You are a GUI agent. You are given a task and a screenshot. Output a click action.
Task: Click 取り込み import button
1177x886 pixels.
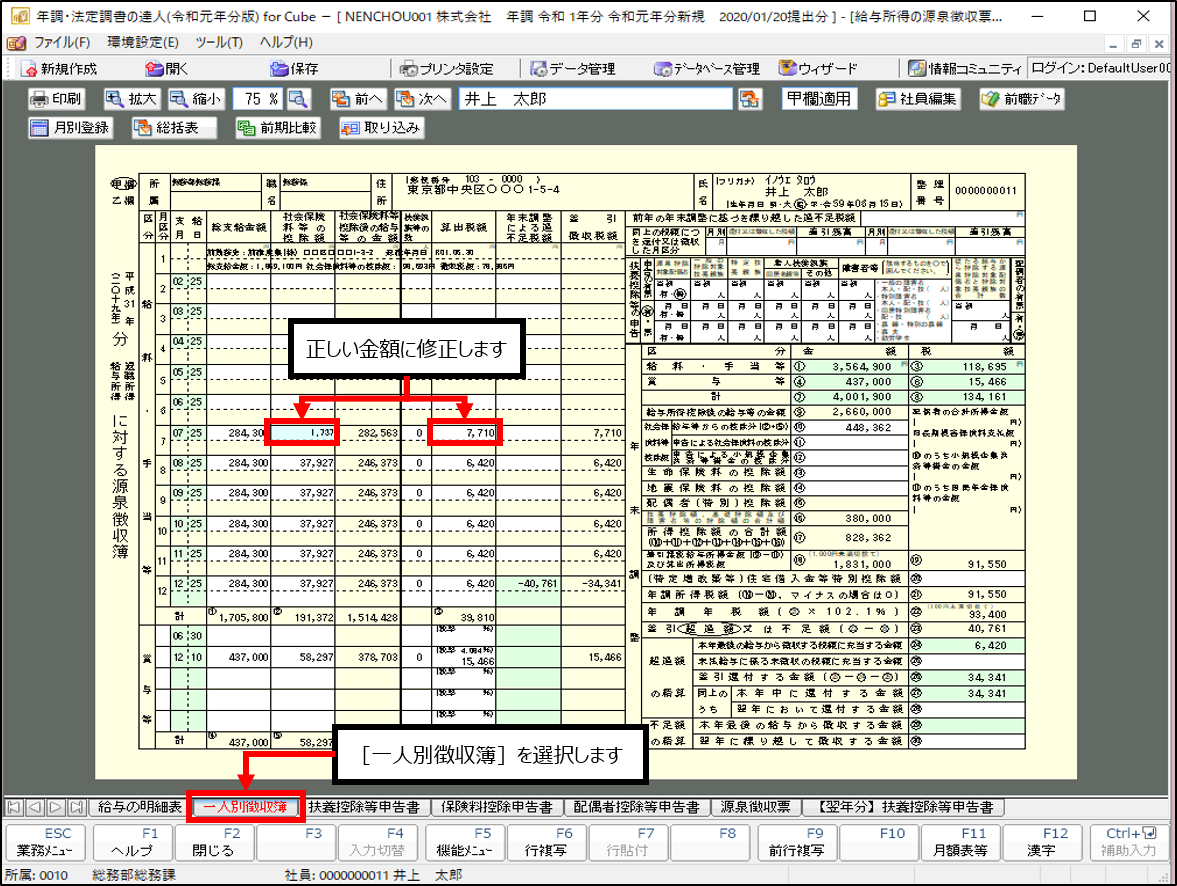tap(380, 128)
